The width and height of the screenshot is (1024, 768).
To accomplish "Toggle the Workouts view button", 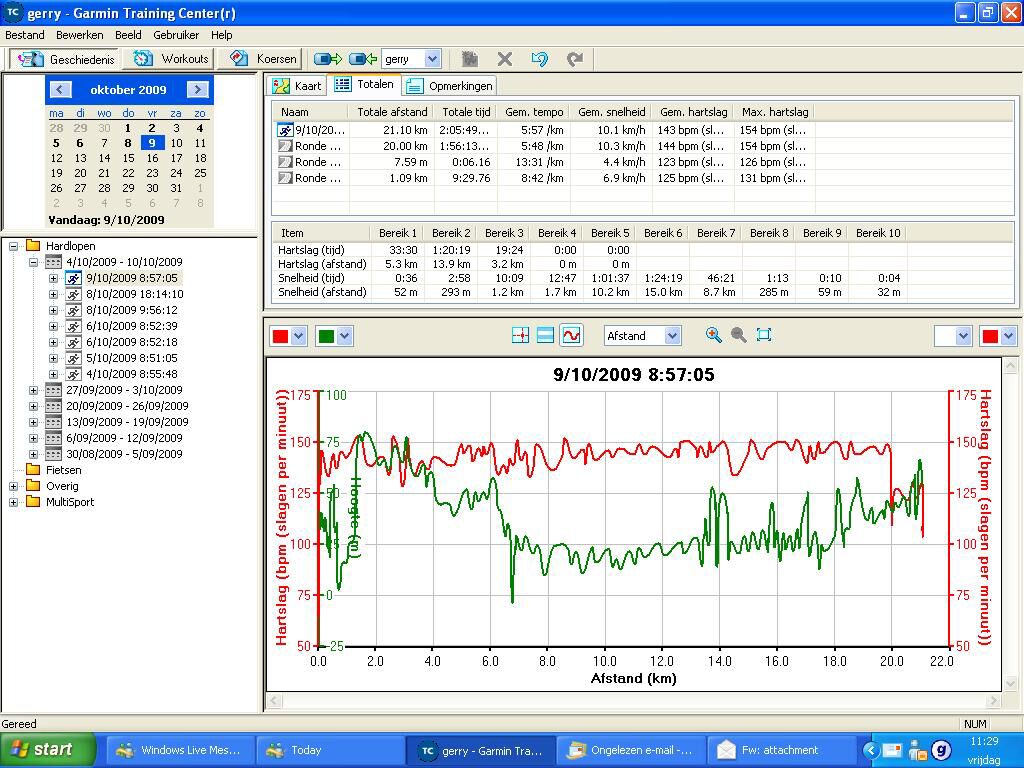I will [172, 59].
